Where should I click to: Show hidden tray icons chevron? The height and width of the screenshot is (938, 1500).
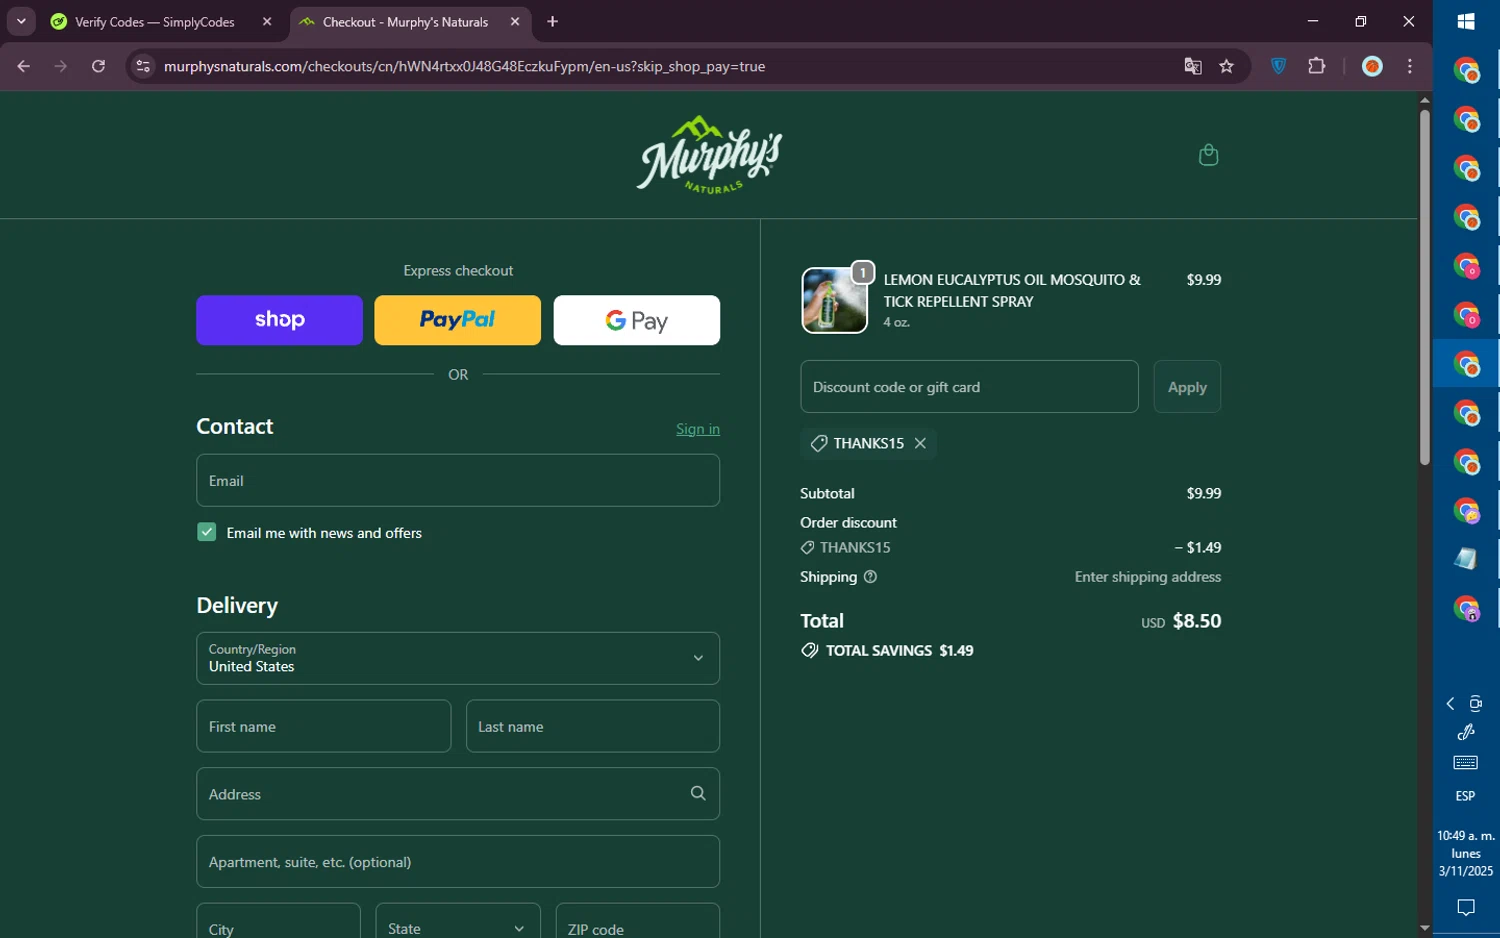click(x=1450, y=704)
